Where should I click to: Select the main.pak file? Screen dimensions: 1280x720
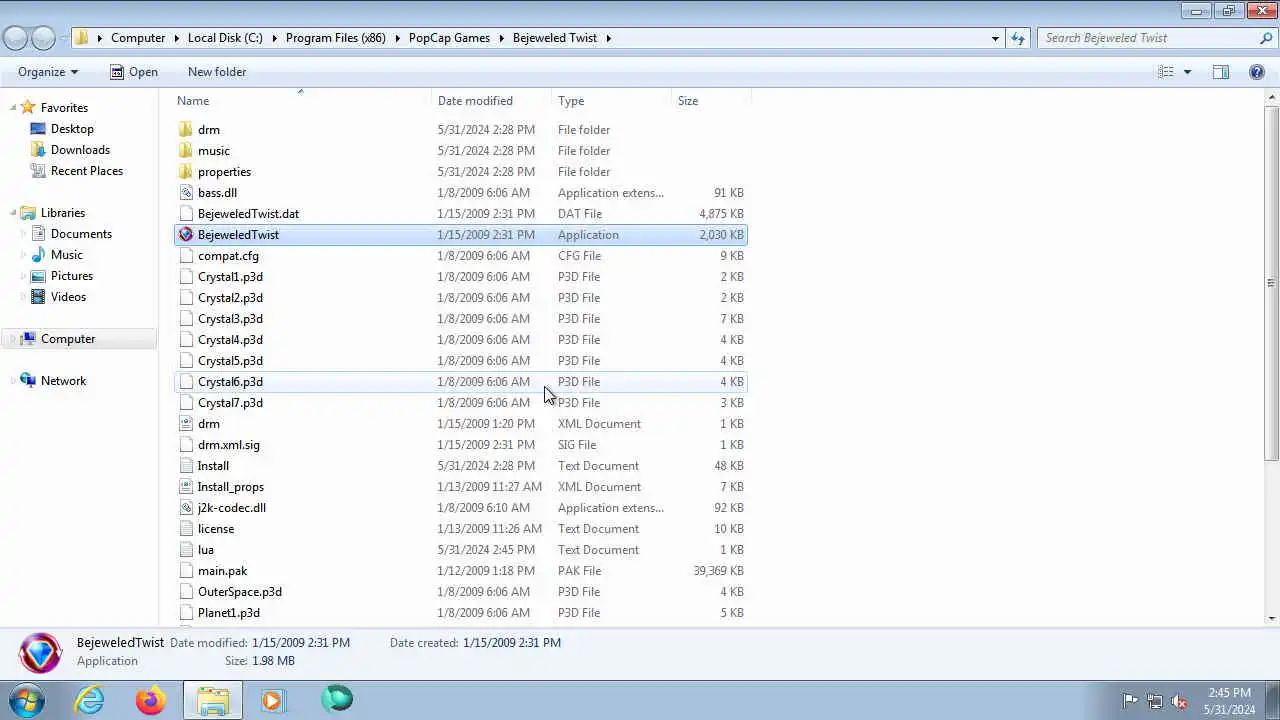(222, 571)
